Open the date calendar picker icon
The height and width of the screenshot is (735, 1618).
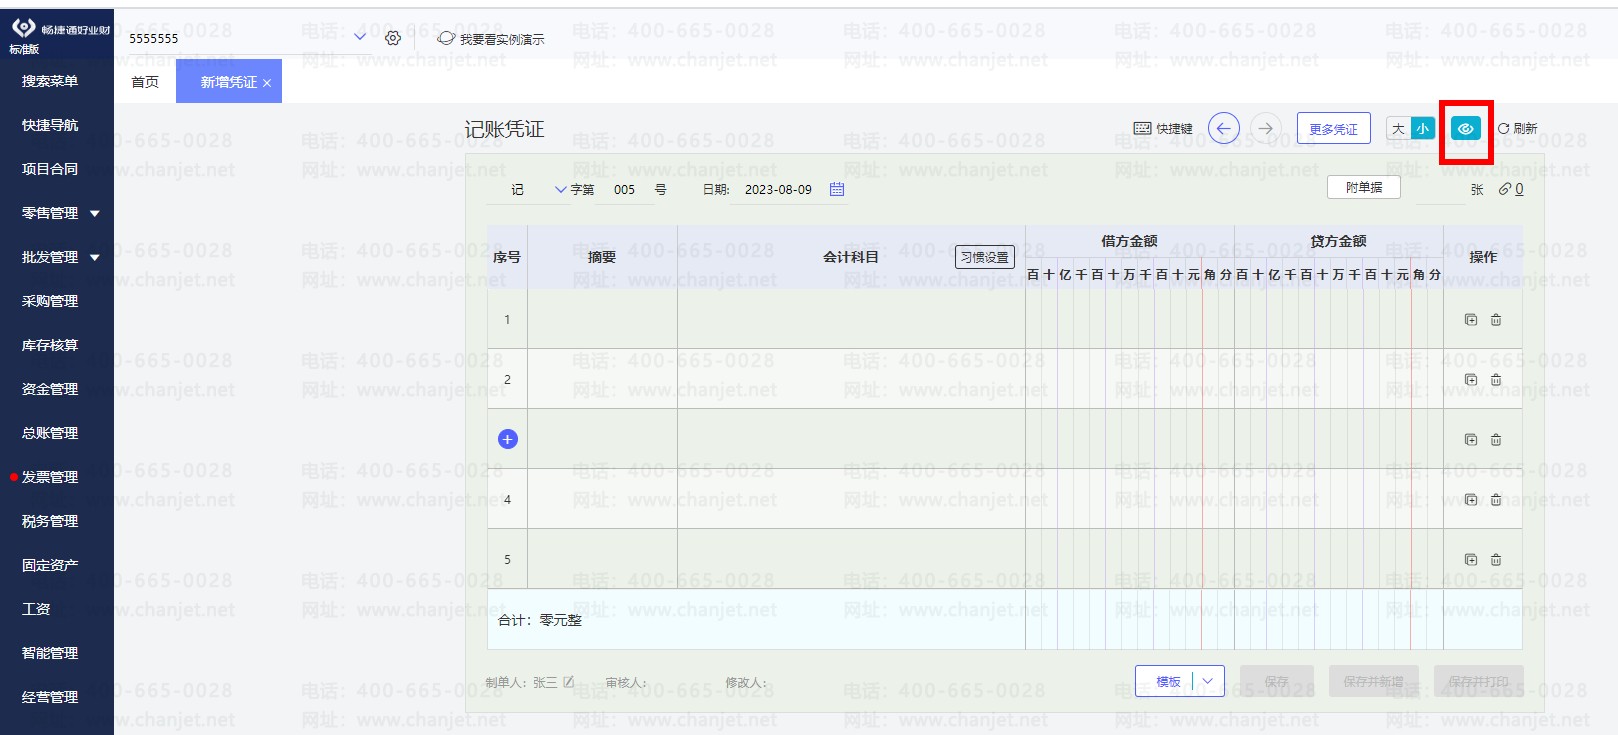tap(837, 189)
